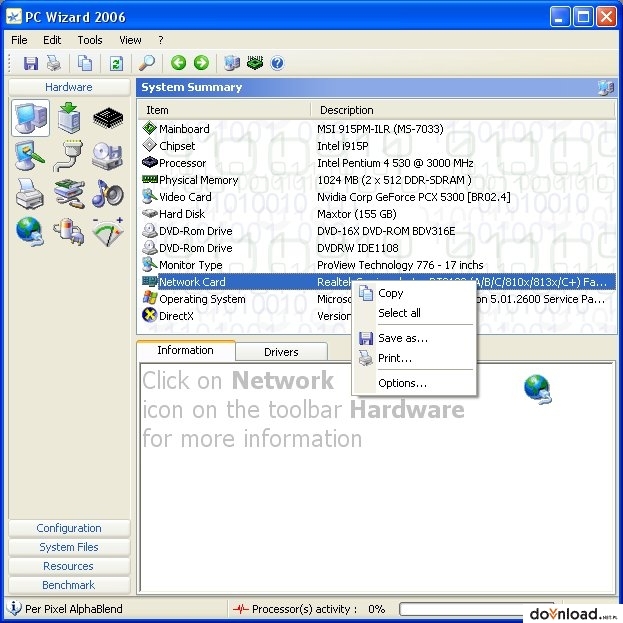The image size is (623, 623).
Task: Click the Processor(s) activity 0% status text
Action: [x=318, y=609]
